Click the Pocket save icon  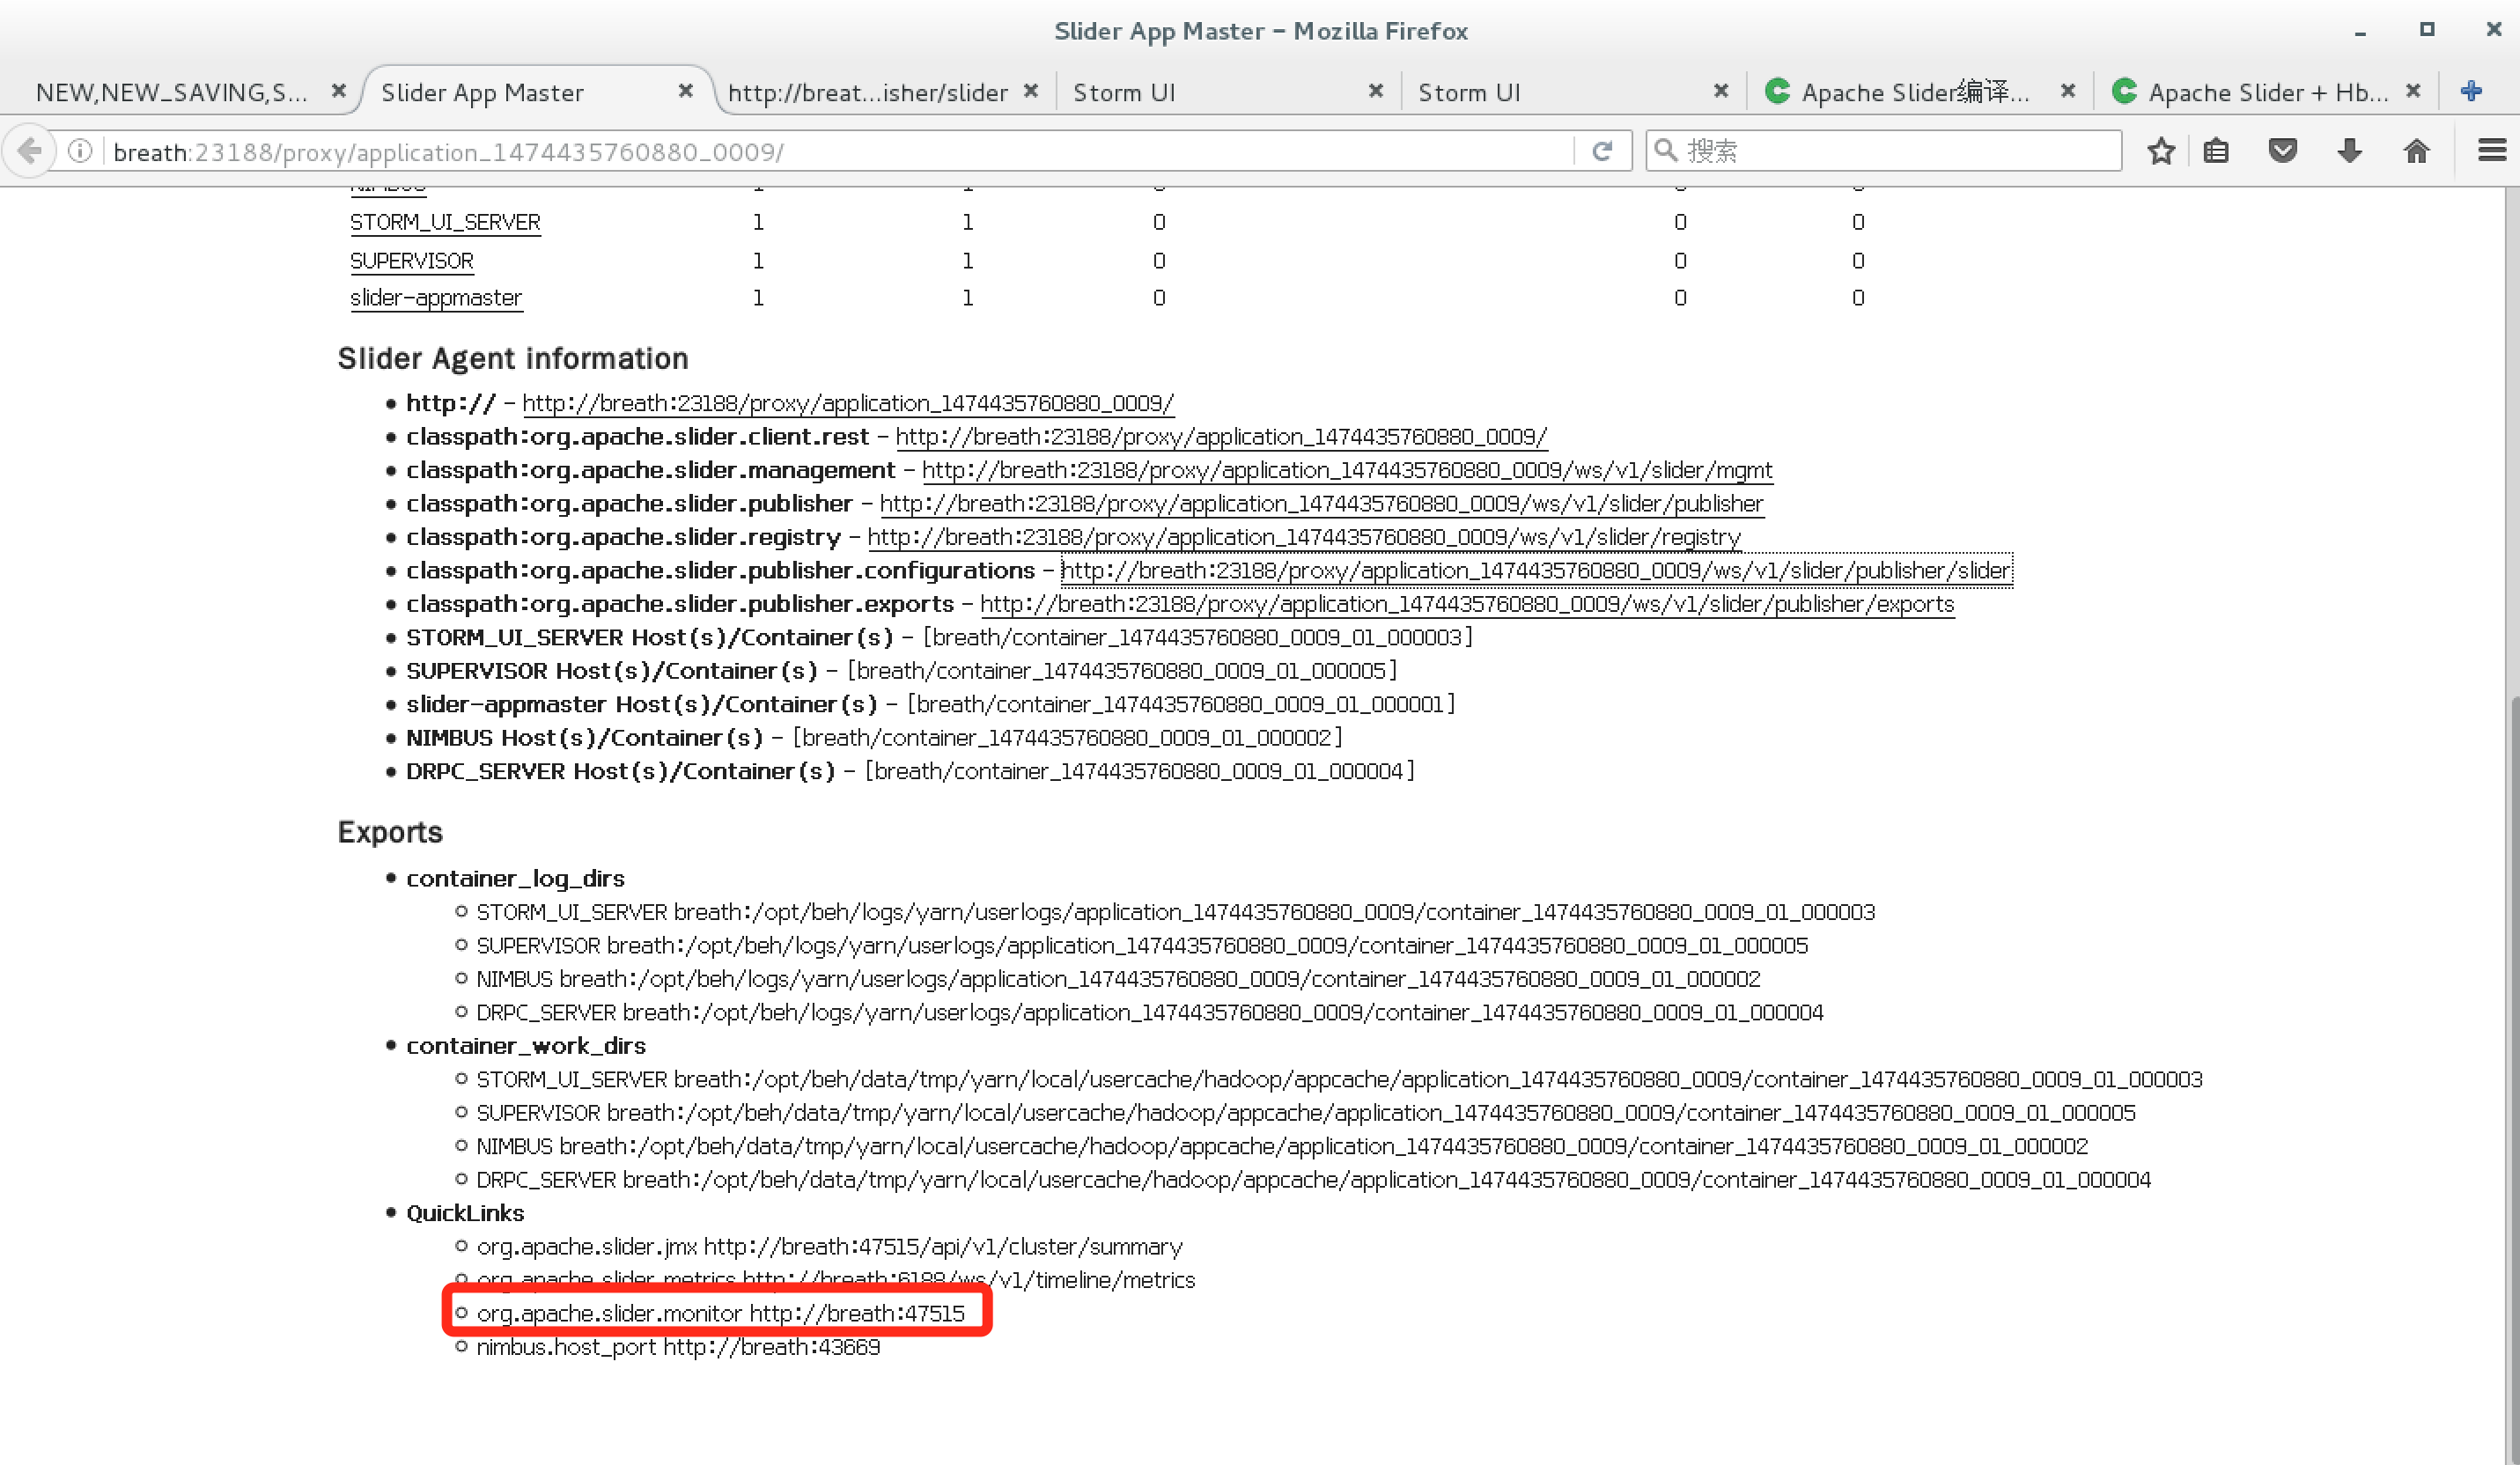2282,151
